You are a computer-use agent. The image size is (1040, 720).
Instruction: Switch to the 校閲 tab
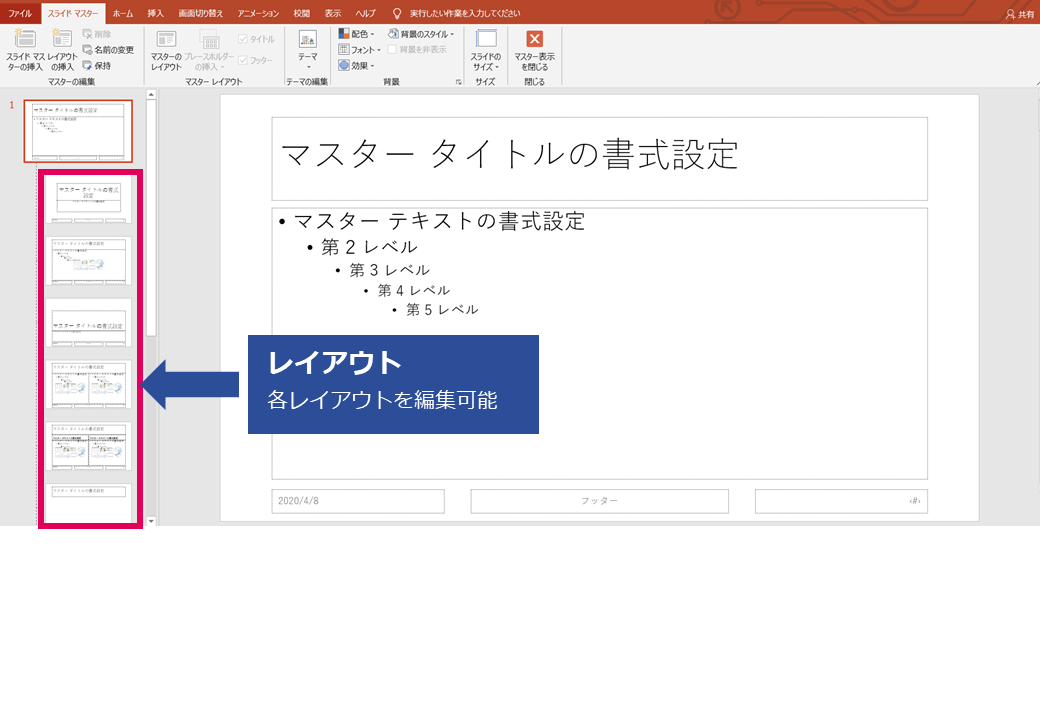[302, 13]
